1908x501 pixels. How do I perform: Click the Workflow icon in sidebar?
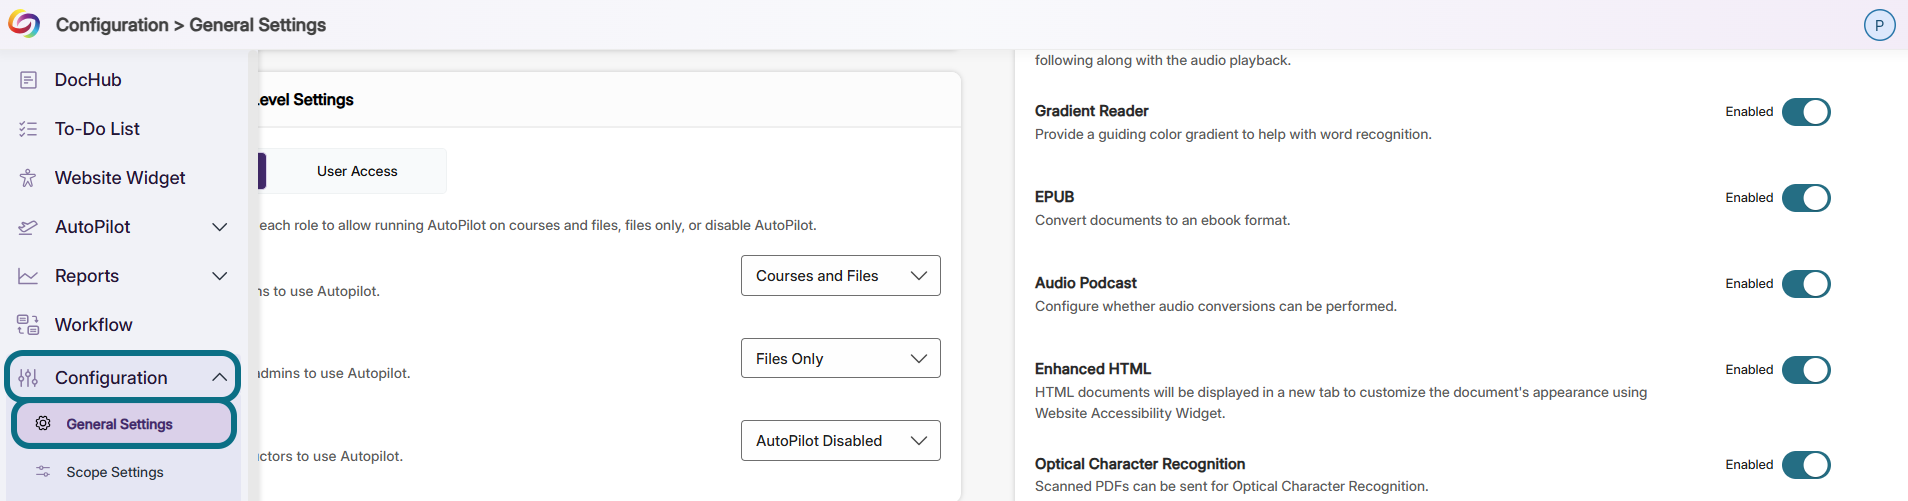point(28,325)
